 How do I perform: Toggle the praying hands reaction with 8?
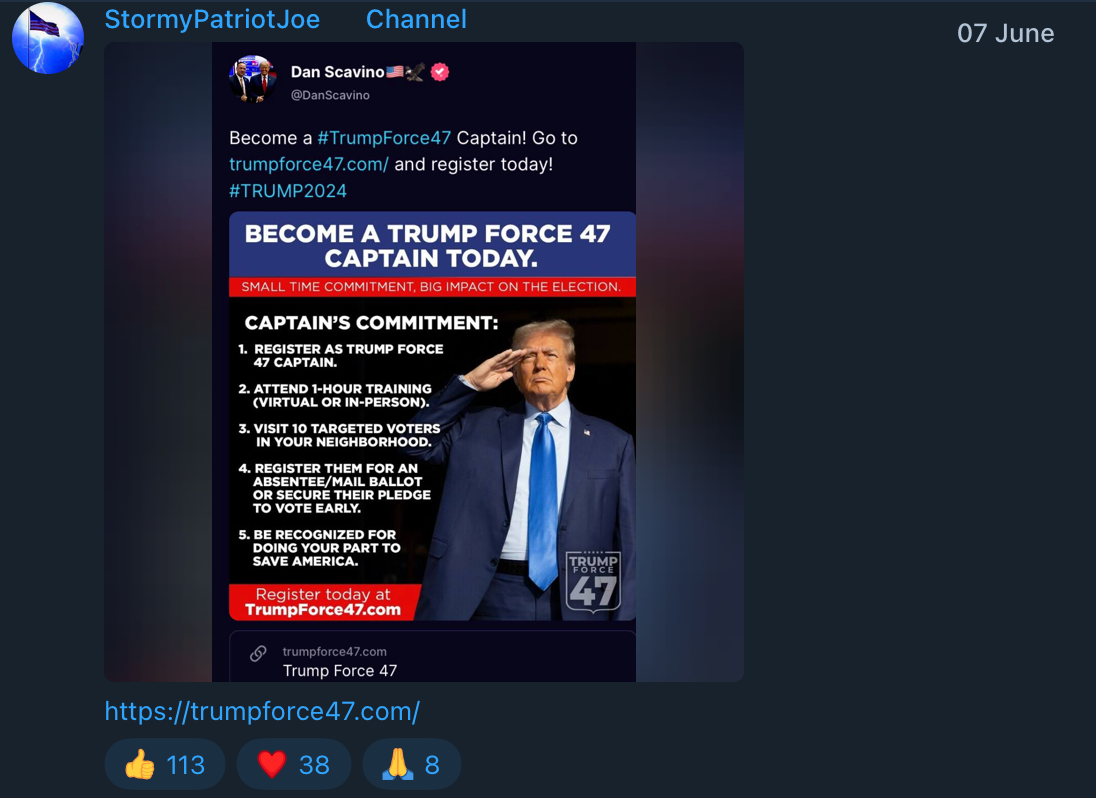coord(411,765)
